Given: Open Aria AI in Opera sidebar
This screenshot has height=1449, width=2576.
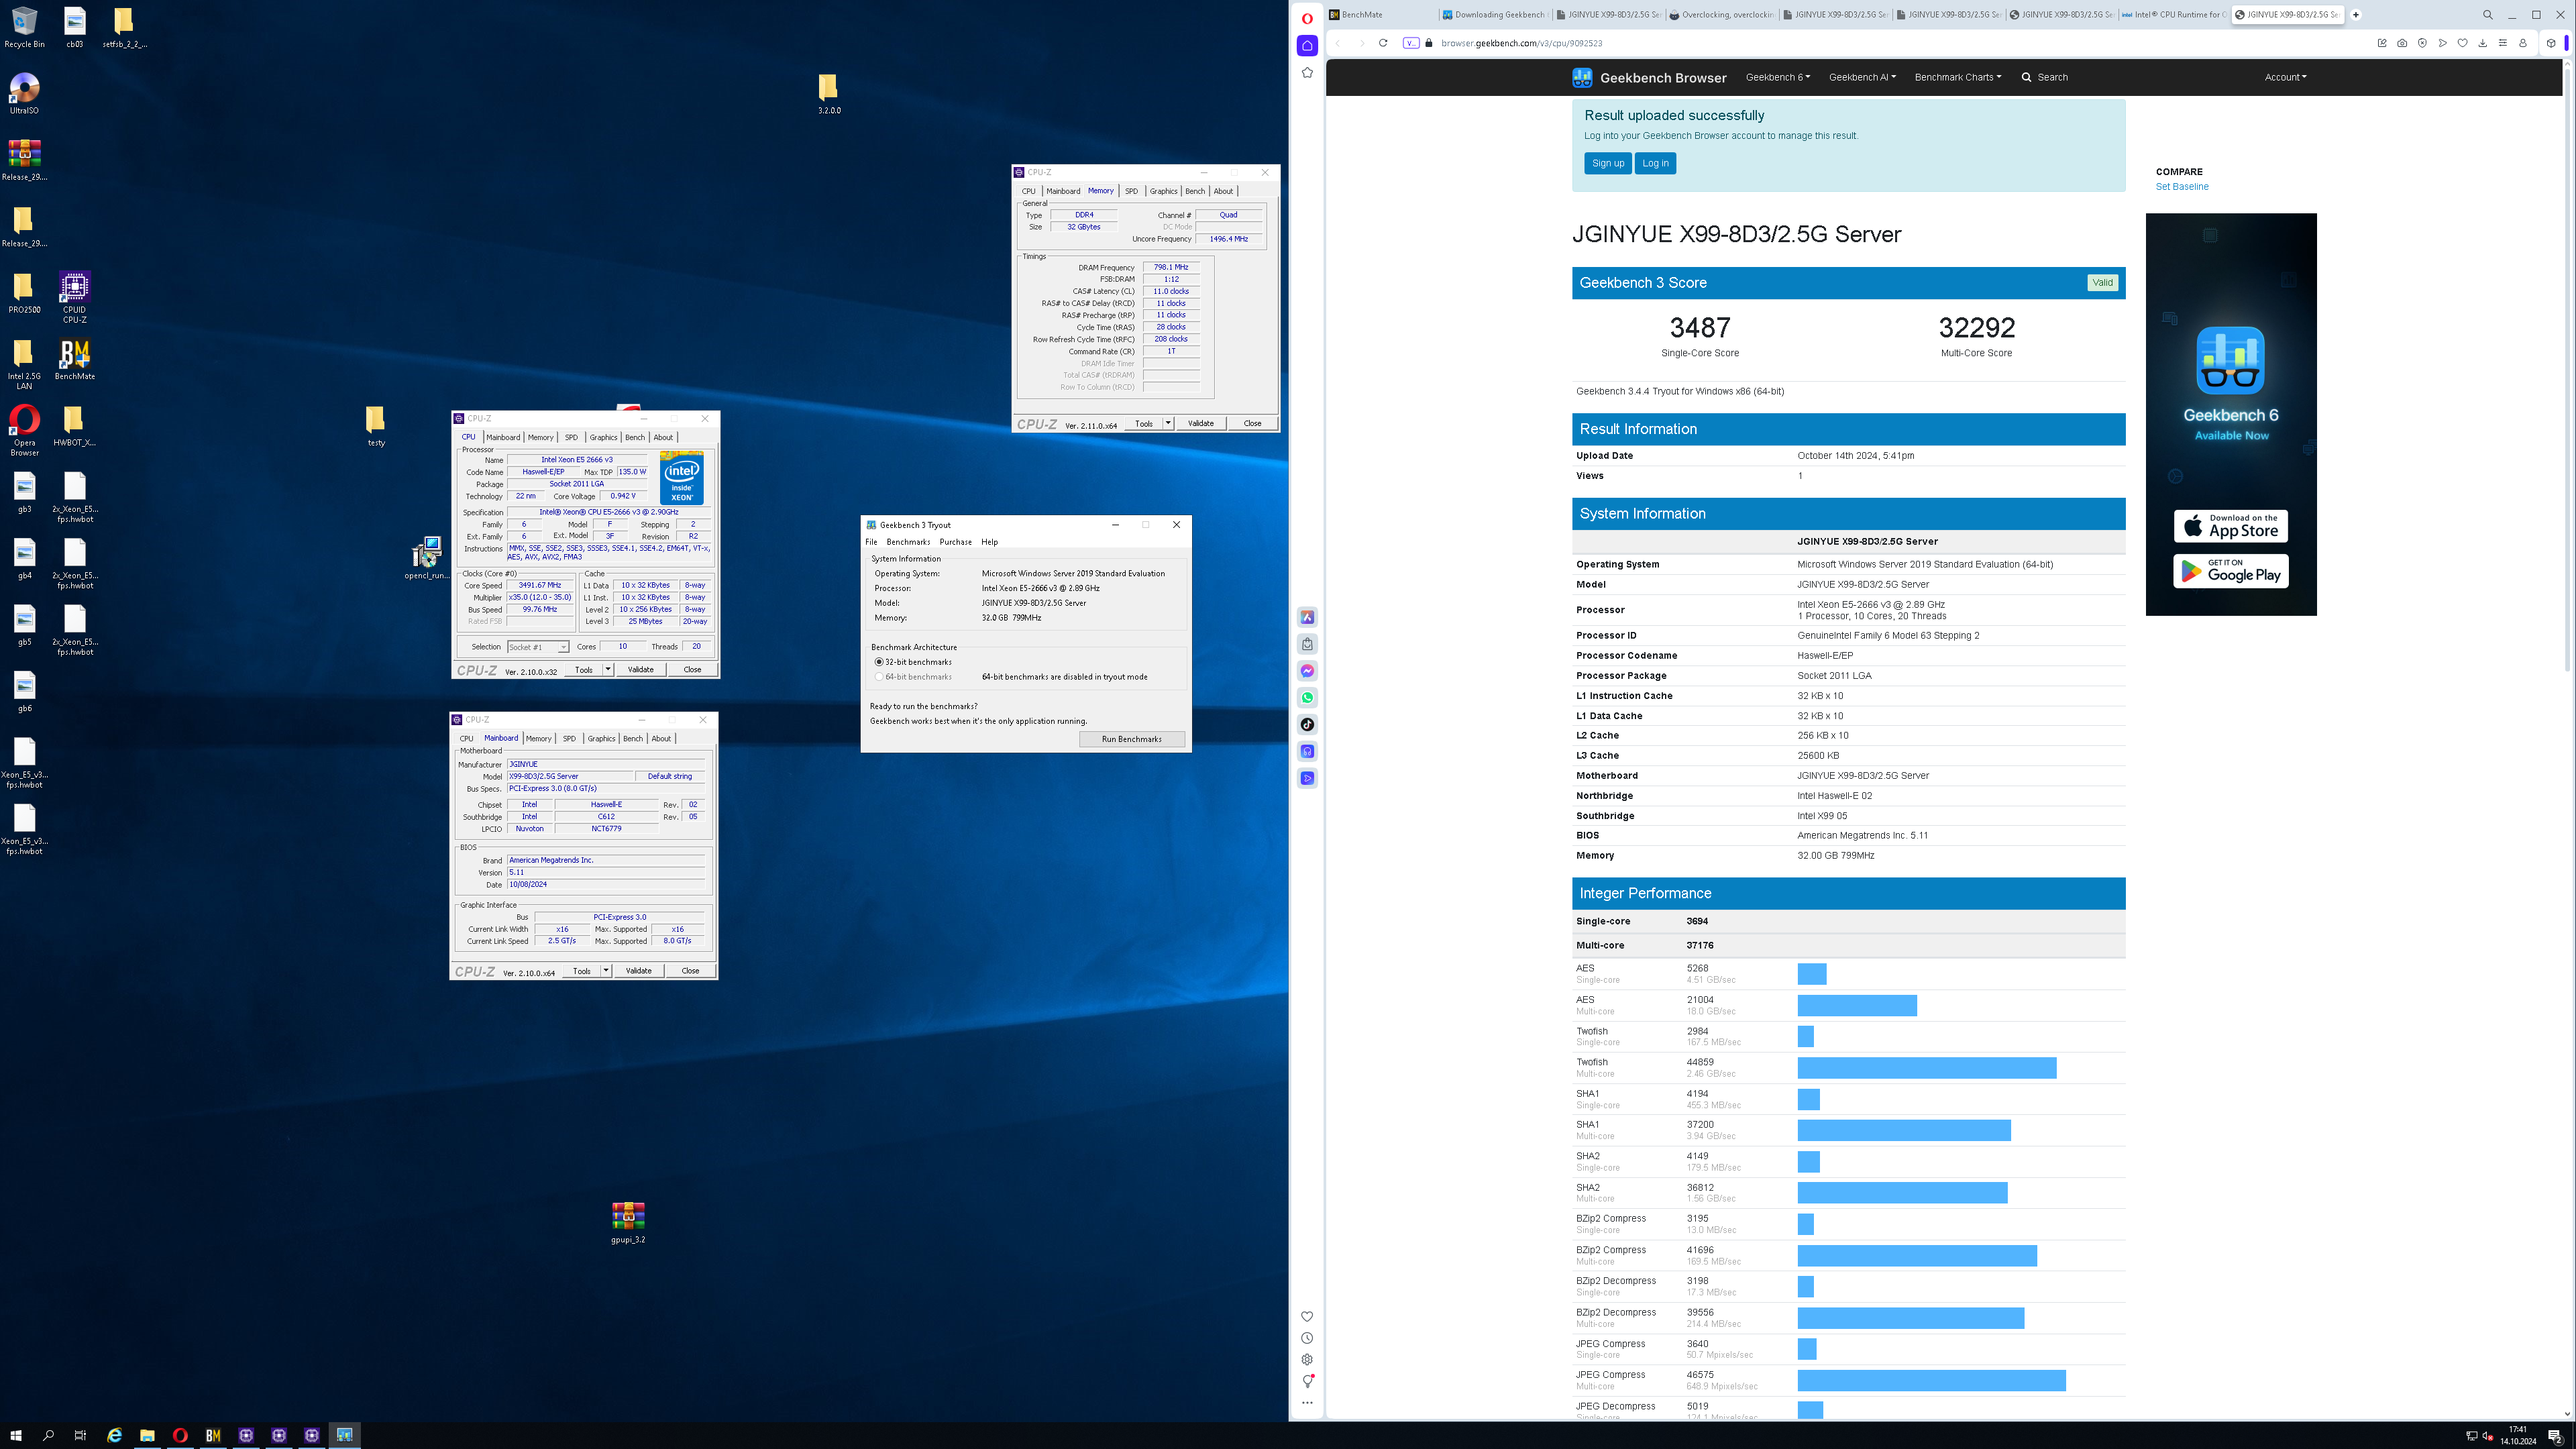Looking at the screenshot, I should pyautogui.click(x=1307, y=617).
